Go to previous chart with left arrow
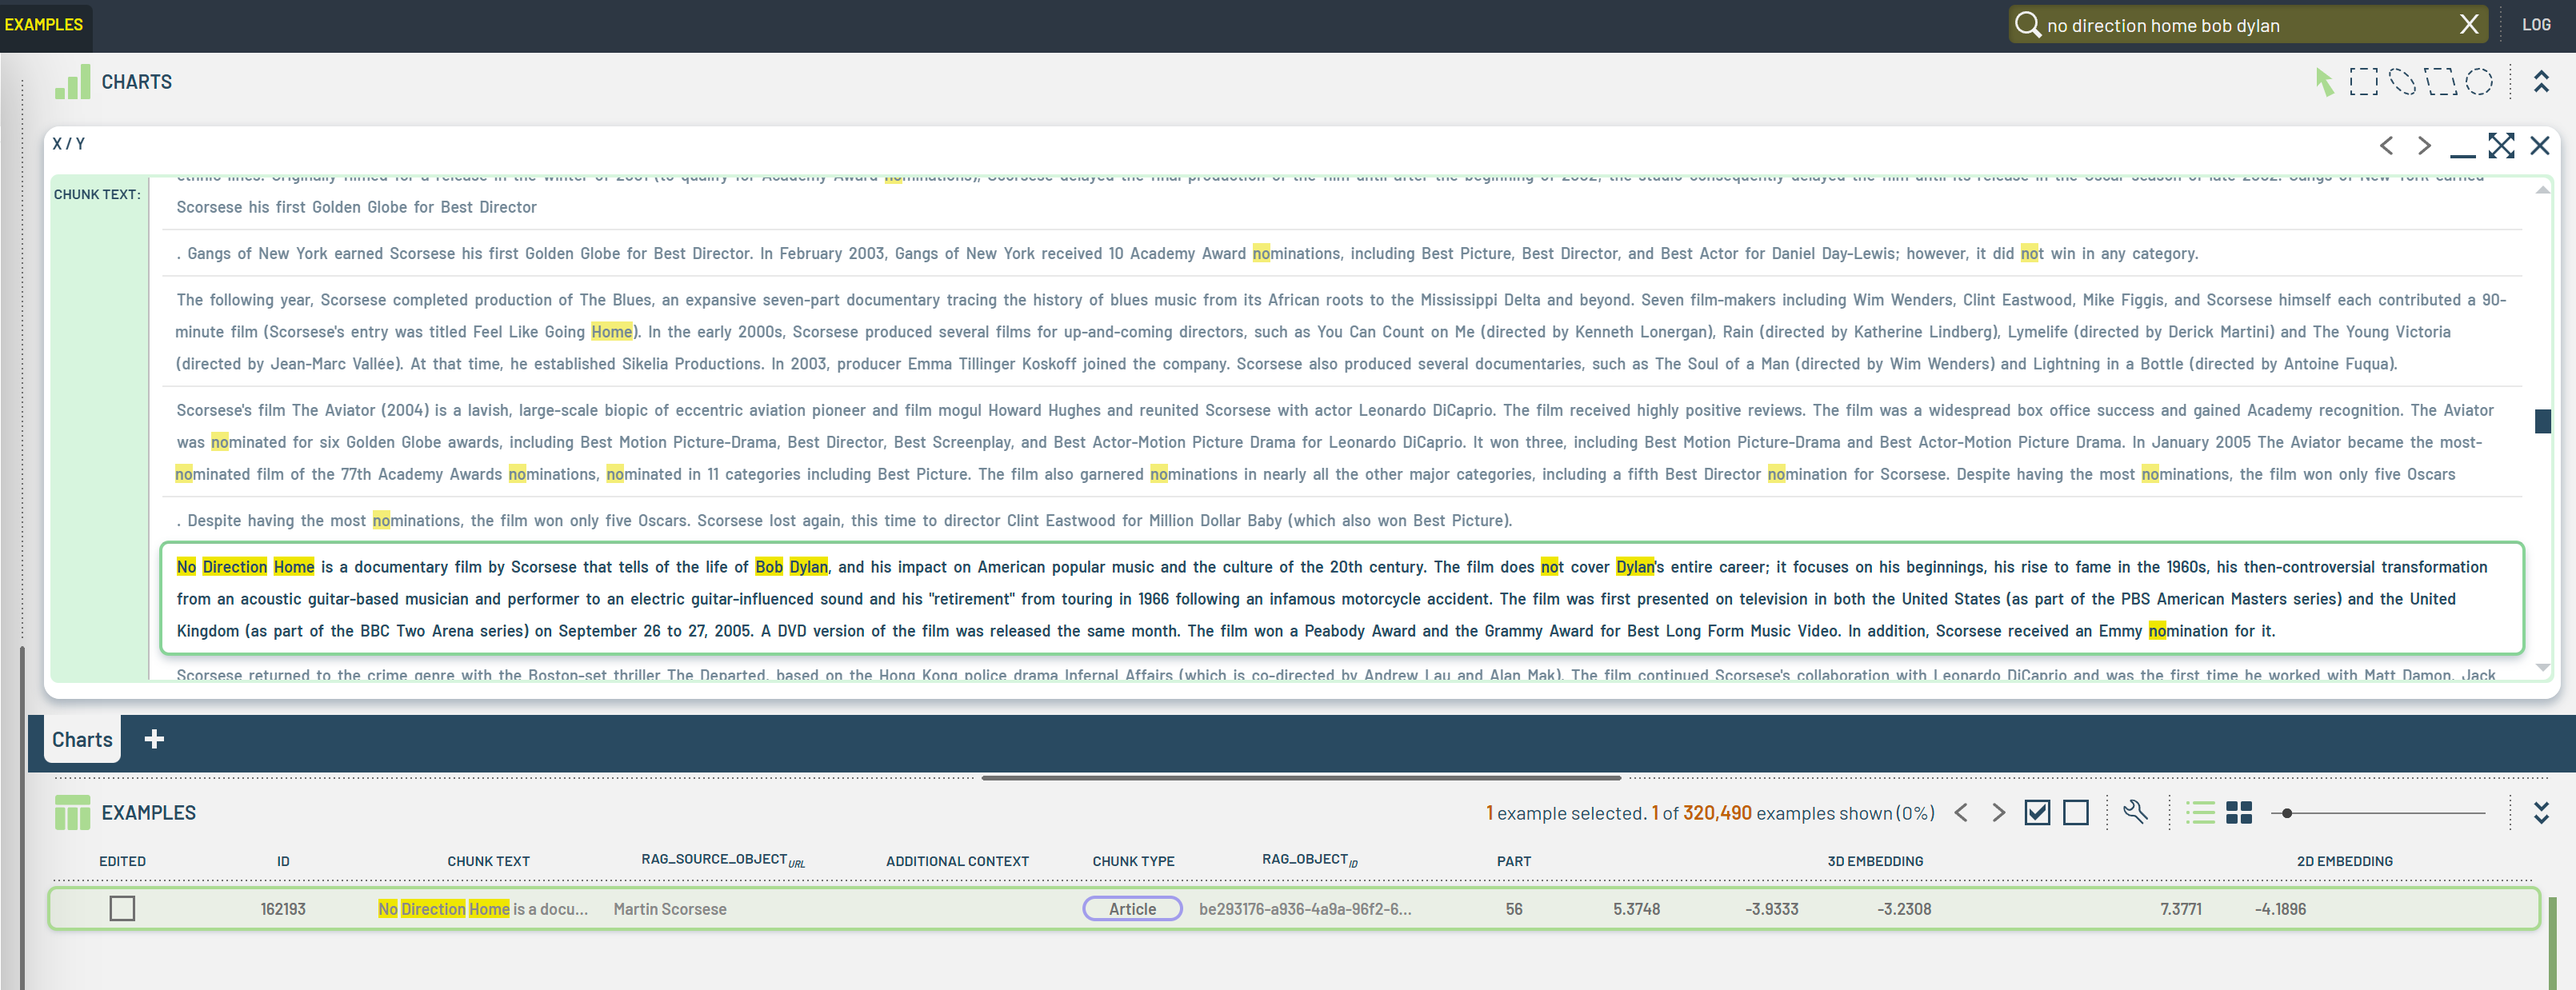Screen dimensions: 2576x990 2387,146
